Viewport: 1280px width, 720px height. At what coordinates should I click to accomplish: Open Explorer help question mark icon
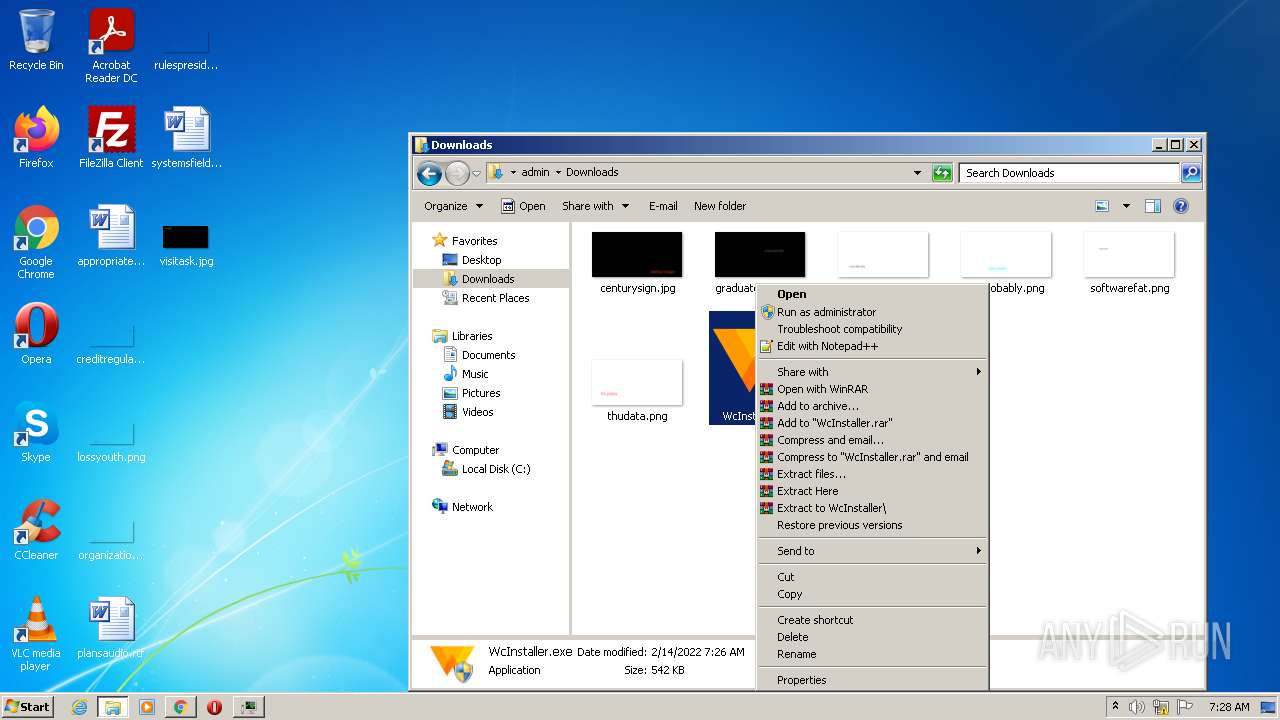point(1180,206)
